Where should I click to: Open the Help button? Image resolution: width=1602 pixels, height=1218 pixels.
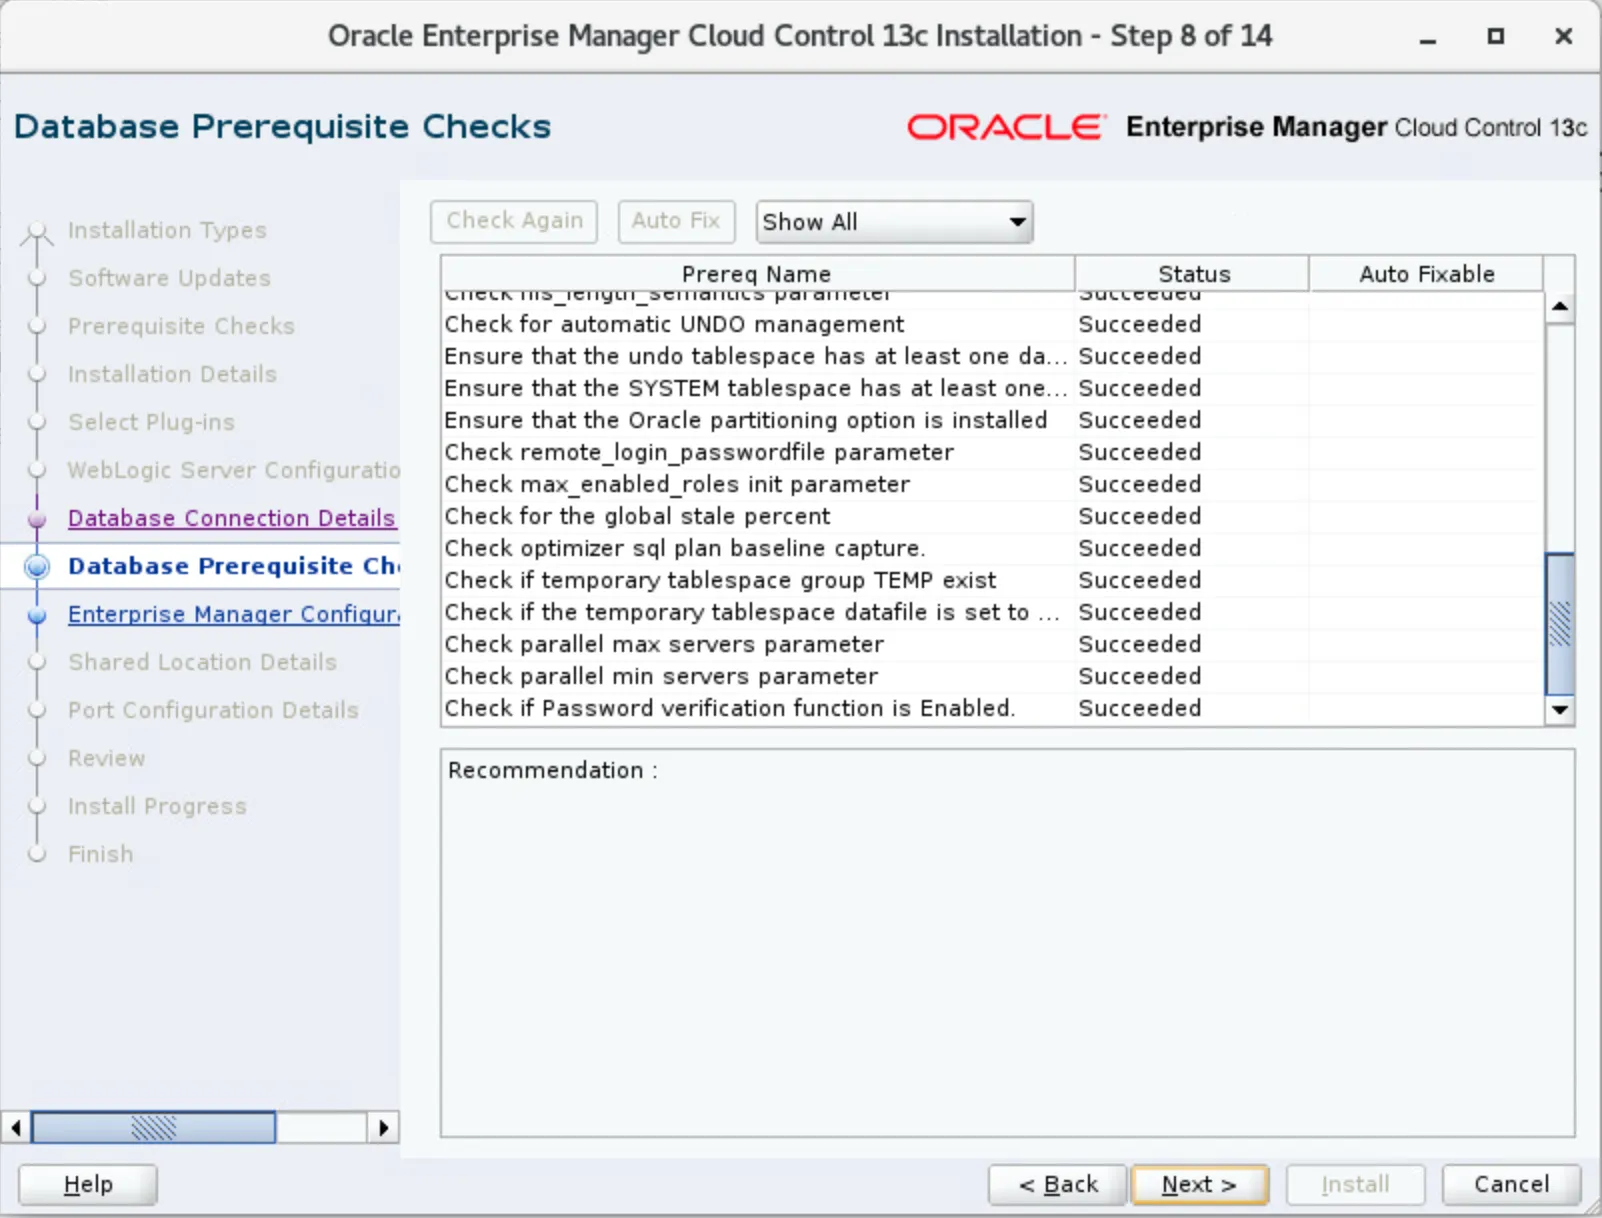click(x=88, y=1185)
